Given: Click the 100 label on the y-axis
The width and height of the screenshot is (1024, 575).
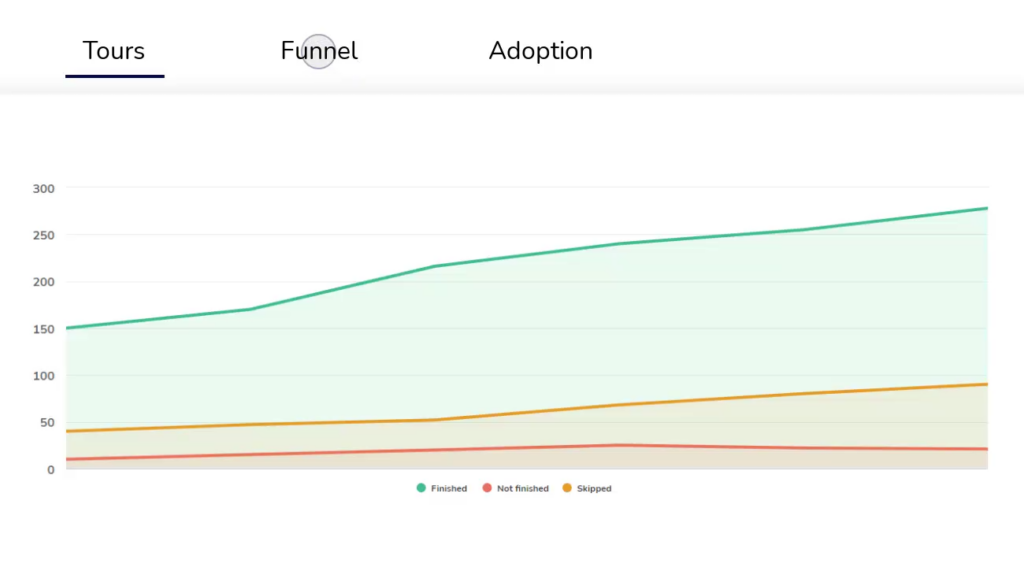Looking at the screenshot, I should [44, 376].
